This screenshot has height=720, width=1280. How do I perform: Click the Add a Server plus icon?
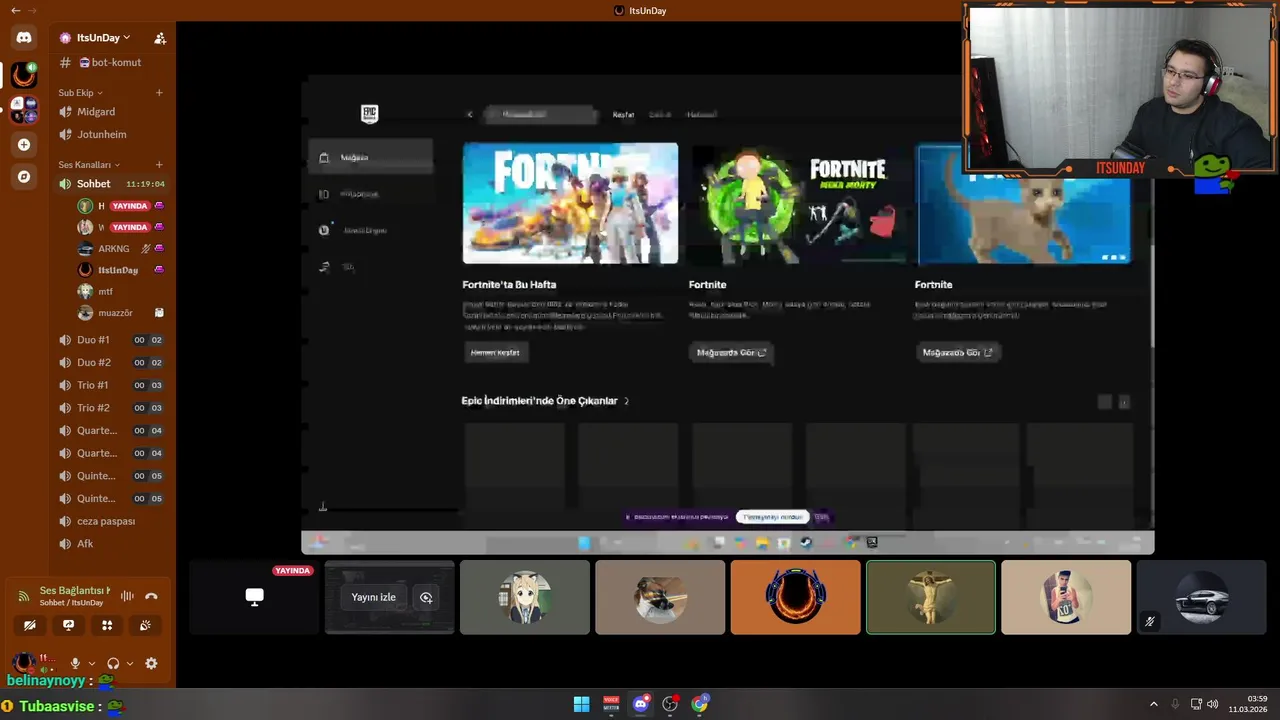click(24, 145)
